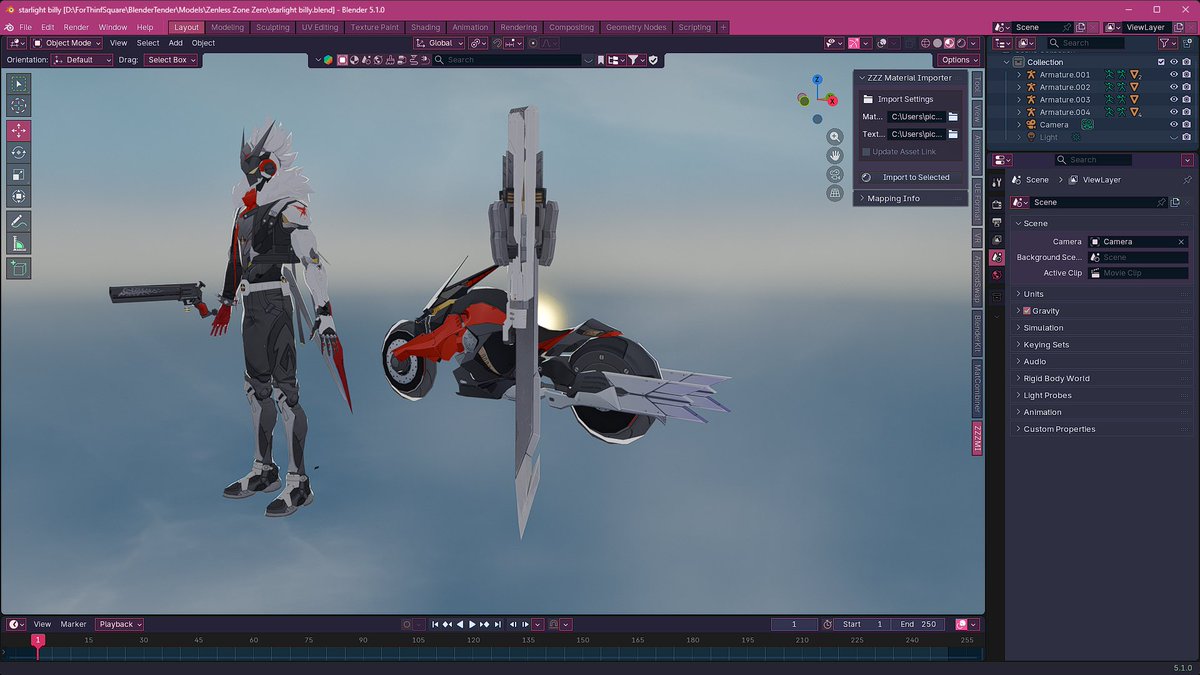Switch to the Geometry Nodes workspace tab

(636, 27)
